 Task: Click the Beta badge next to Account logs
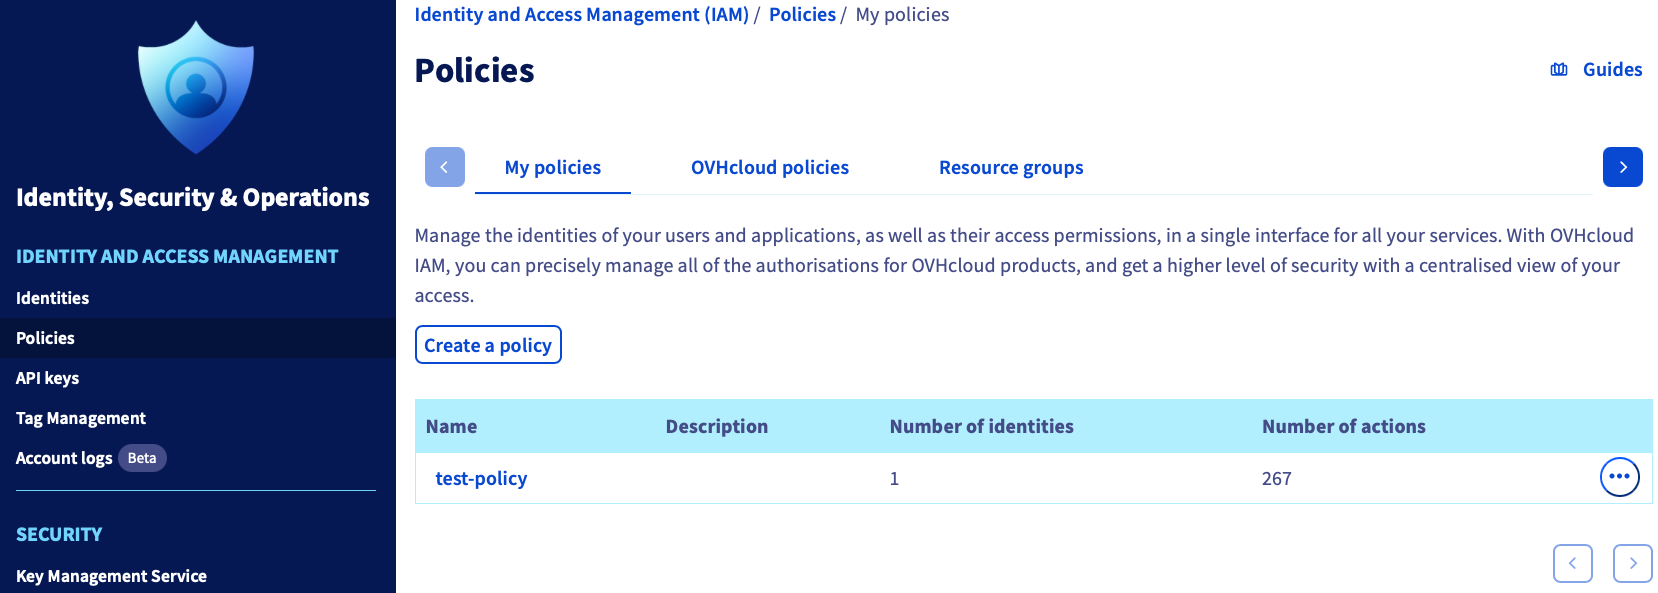[142, 458]
